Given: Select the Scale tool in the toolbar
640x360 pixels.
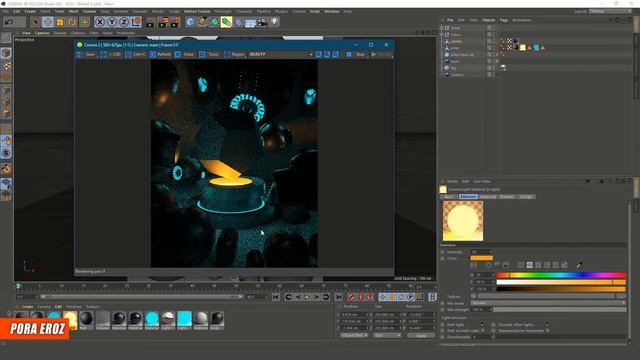Looking at the screenshot, I should (x=60, y=22).
